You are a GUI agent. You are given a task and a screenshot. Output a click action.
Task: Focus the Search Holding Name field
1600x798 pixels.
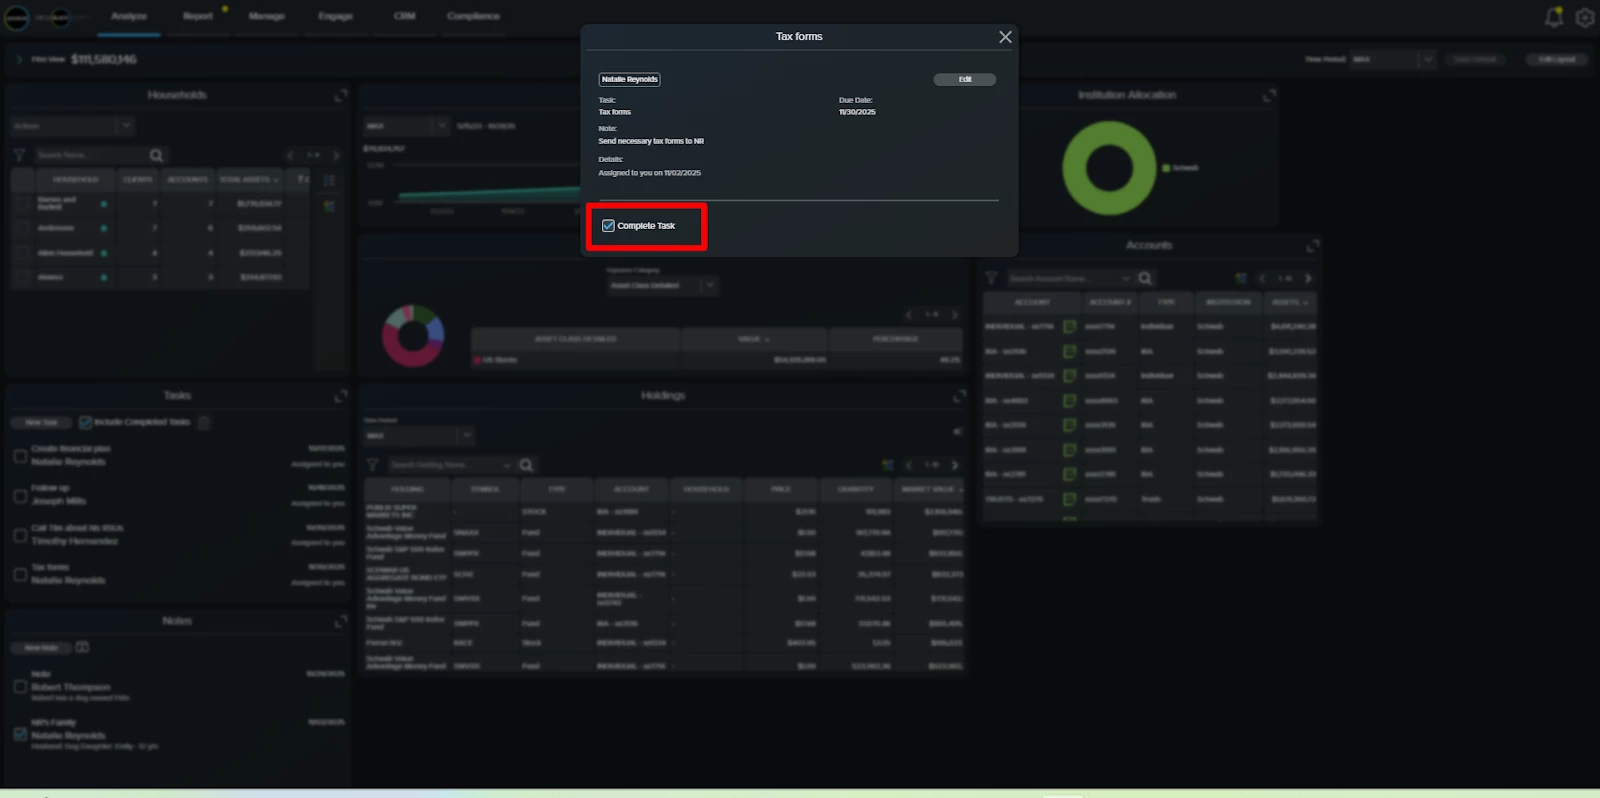[451, 465]
